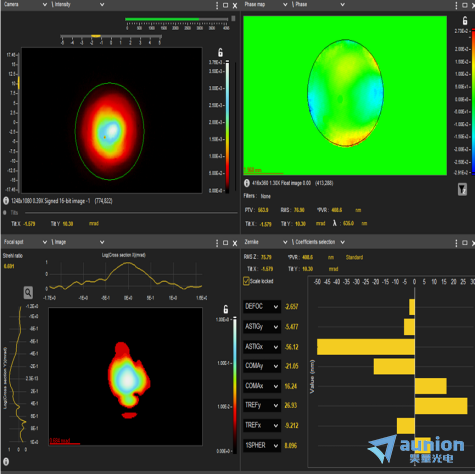Uncheck the Scale locked checkbox

(x=246, y=281)
